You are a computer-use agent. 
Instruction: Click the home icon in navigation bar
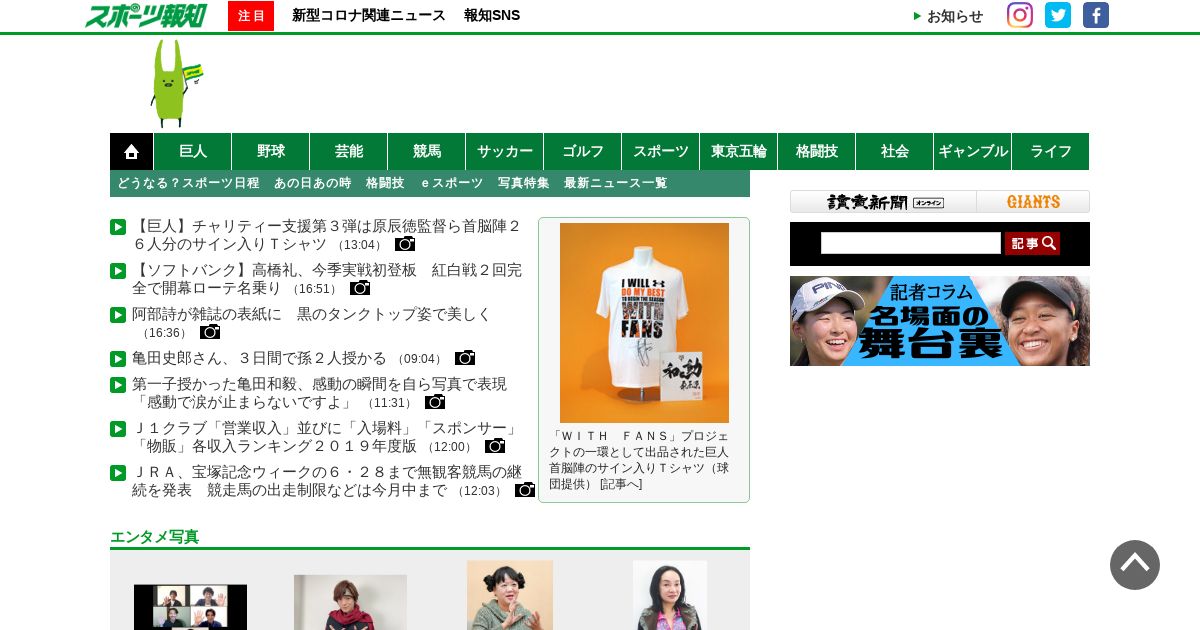tap(131, 151)
